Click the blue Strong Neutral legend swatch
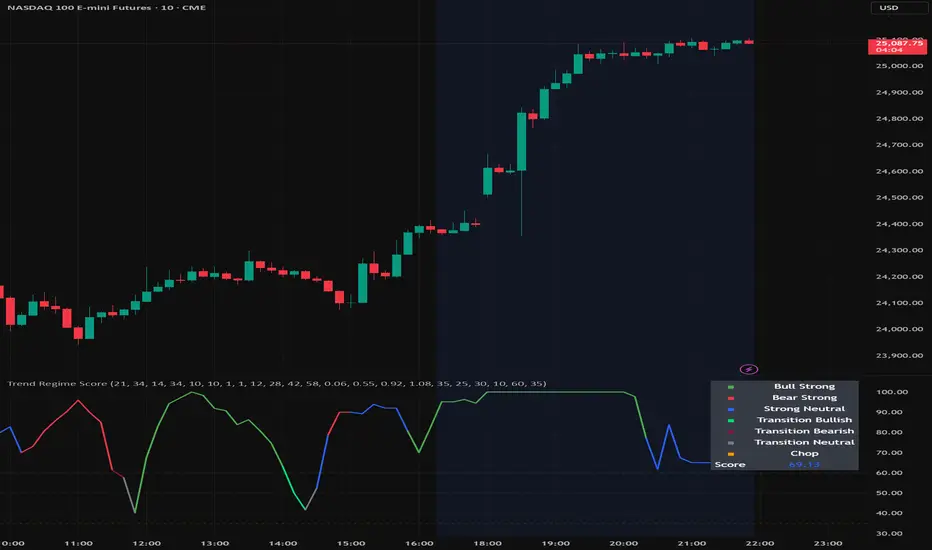932x550 pixels. click(731, 409)
